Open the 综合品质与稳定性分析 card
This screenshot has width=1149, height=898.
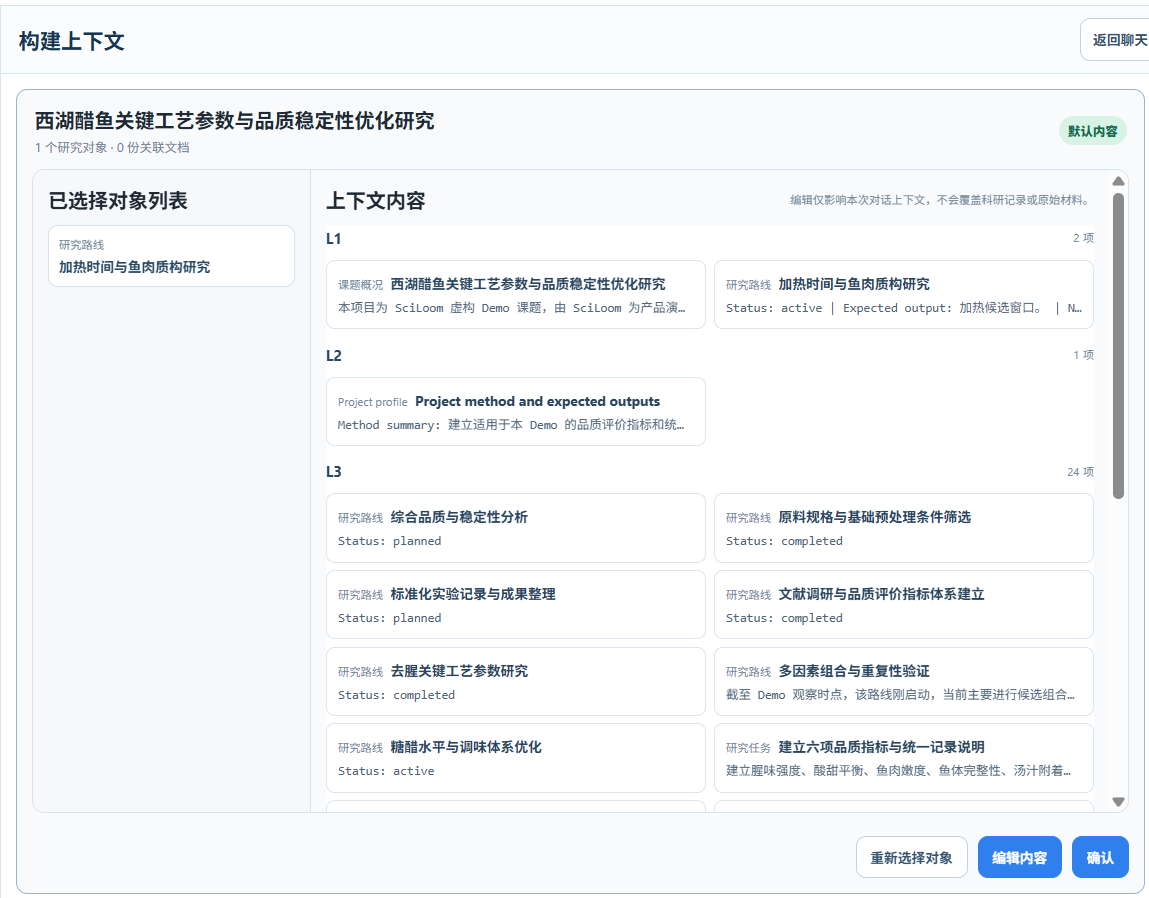pos(516,528)
